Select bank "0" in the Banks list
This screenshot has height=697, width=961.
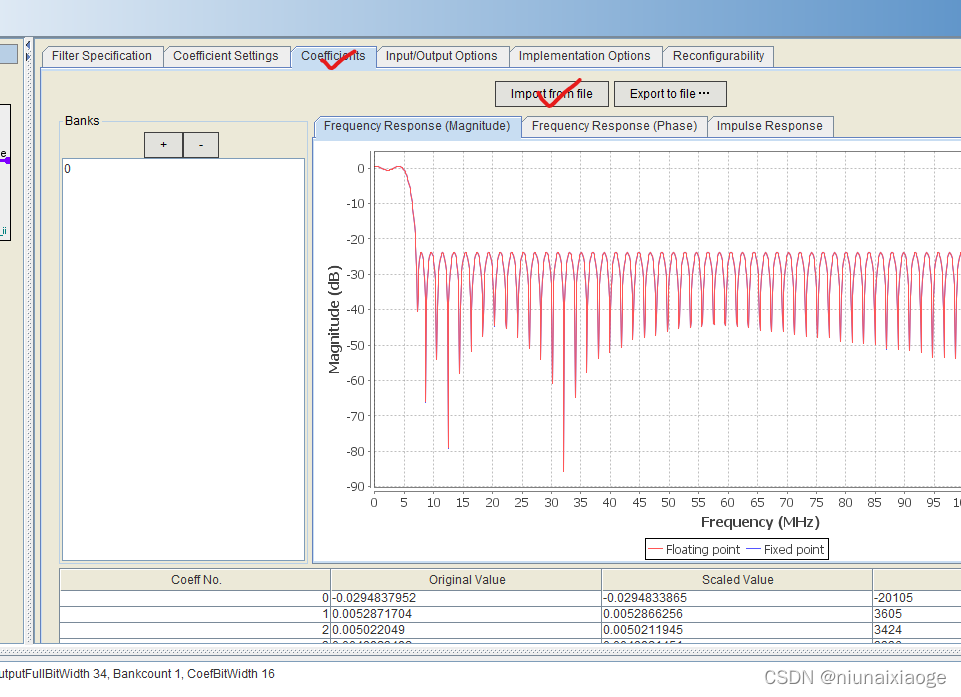(x=100, y=168)
